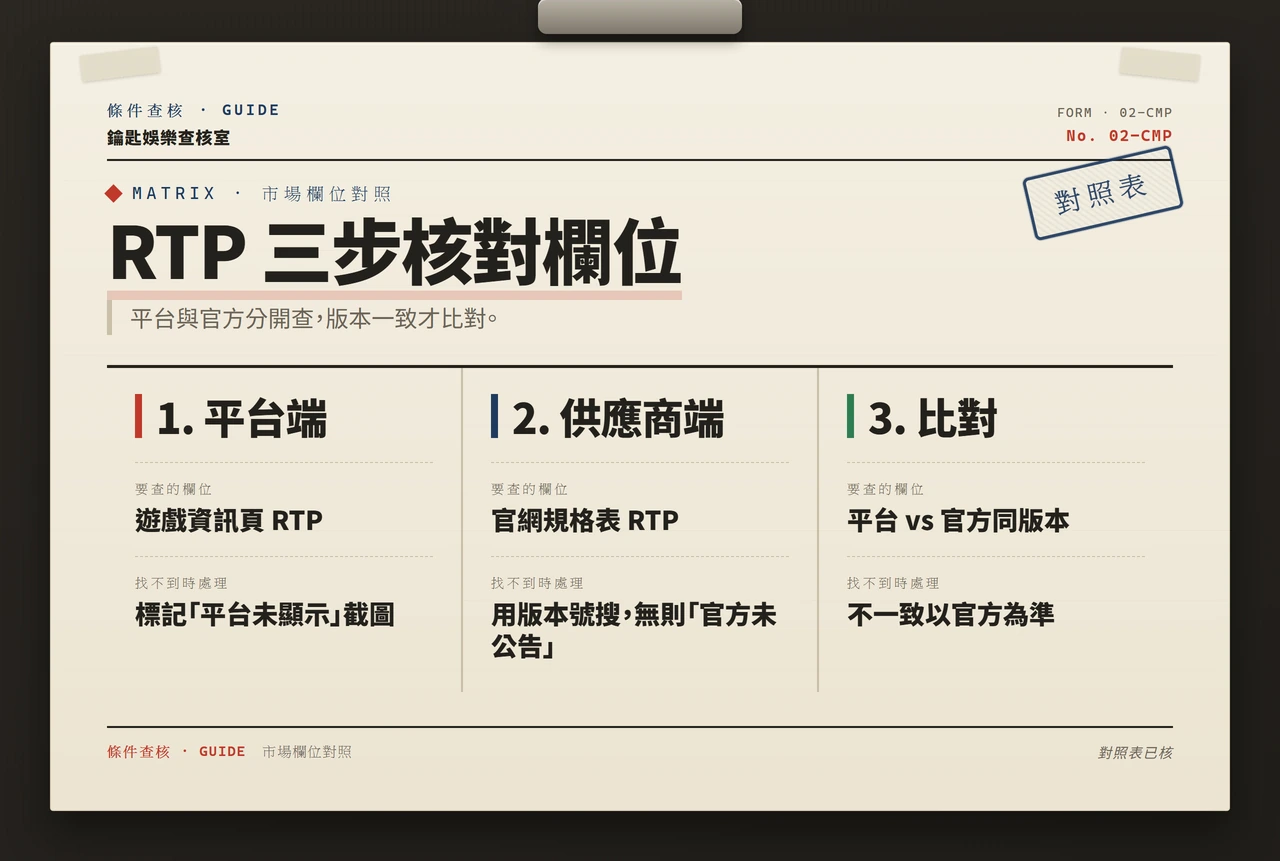Click 要查的欄位 label under 3. 比對
Image resolution: width=1280 pixels, height=861 pixels.
[885, 489]
